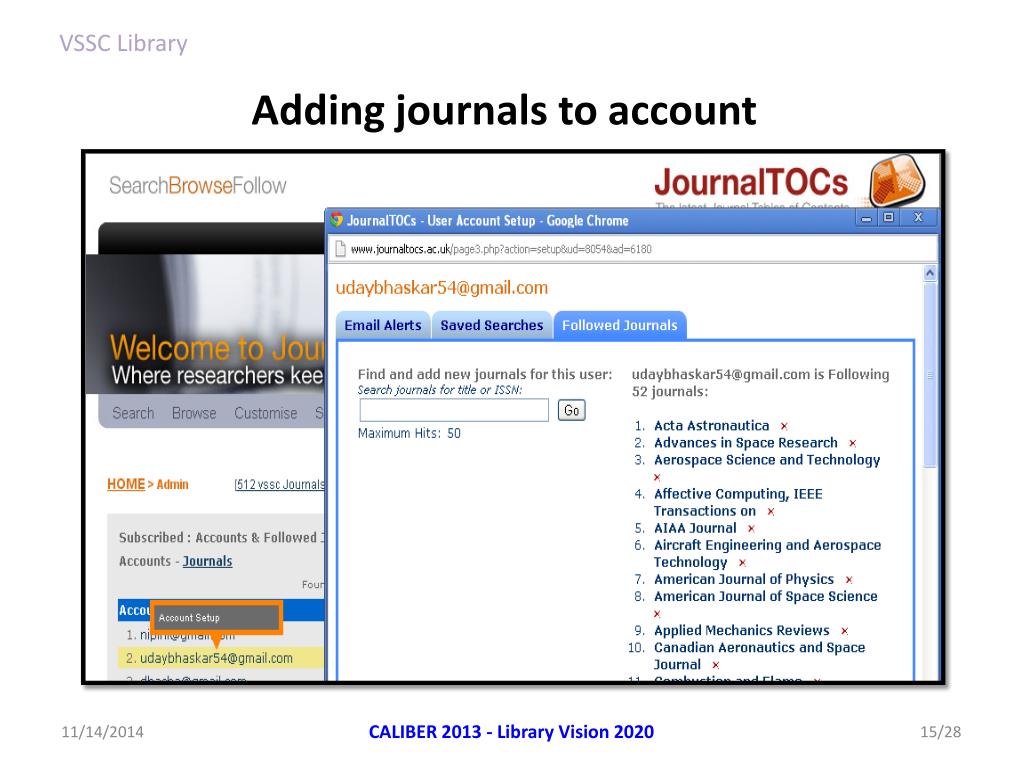Unfollow Applied Mechanics Reviews red X

pos(844,631)
